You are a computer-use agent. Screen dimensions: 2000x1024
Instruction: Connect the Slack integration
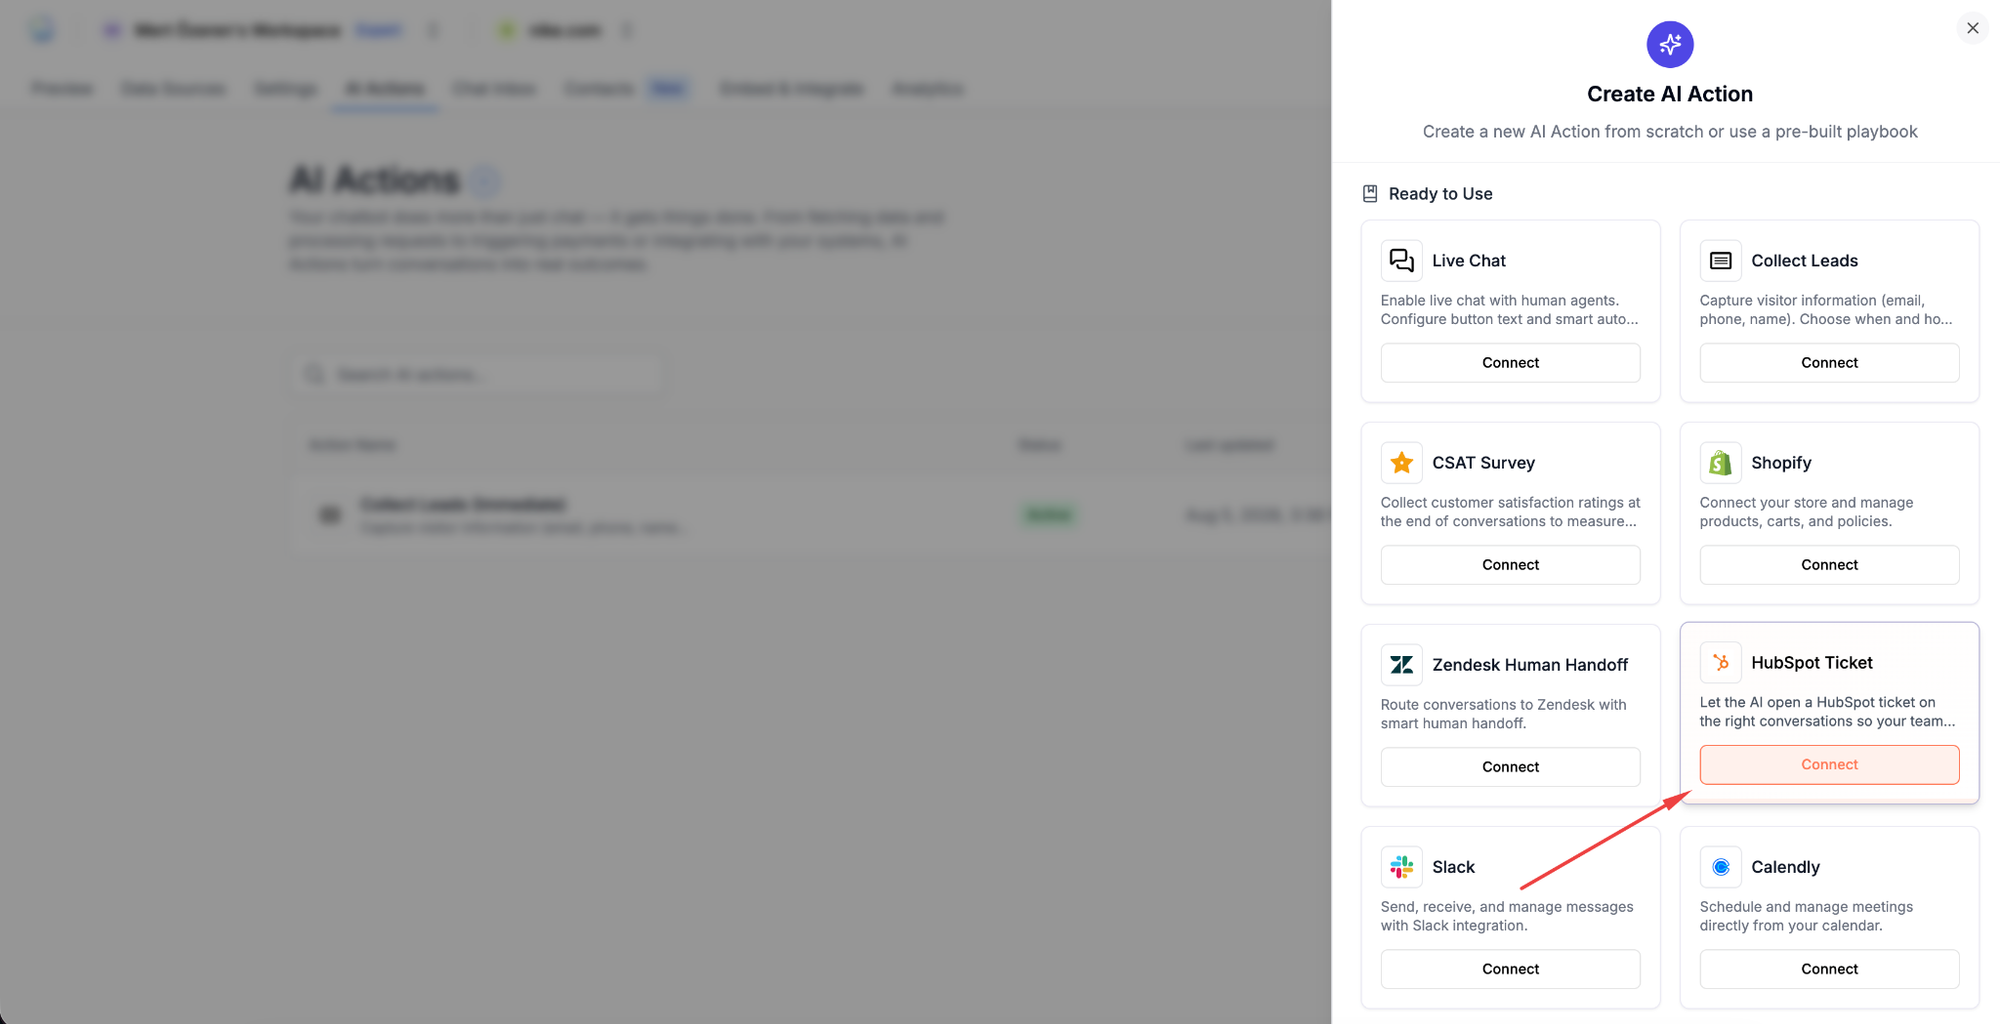(1510, 969)
